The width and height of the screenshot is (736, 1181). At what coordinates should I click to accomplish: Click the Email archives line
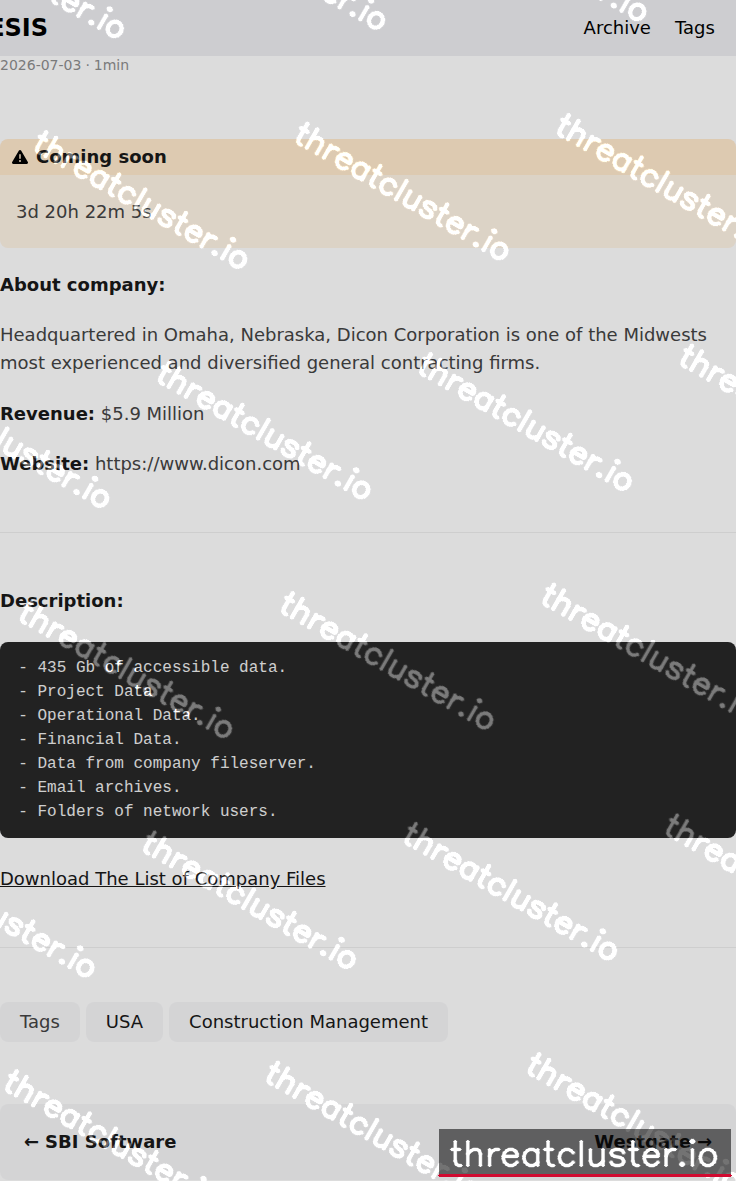[x=99, y=787]
